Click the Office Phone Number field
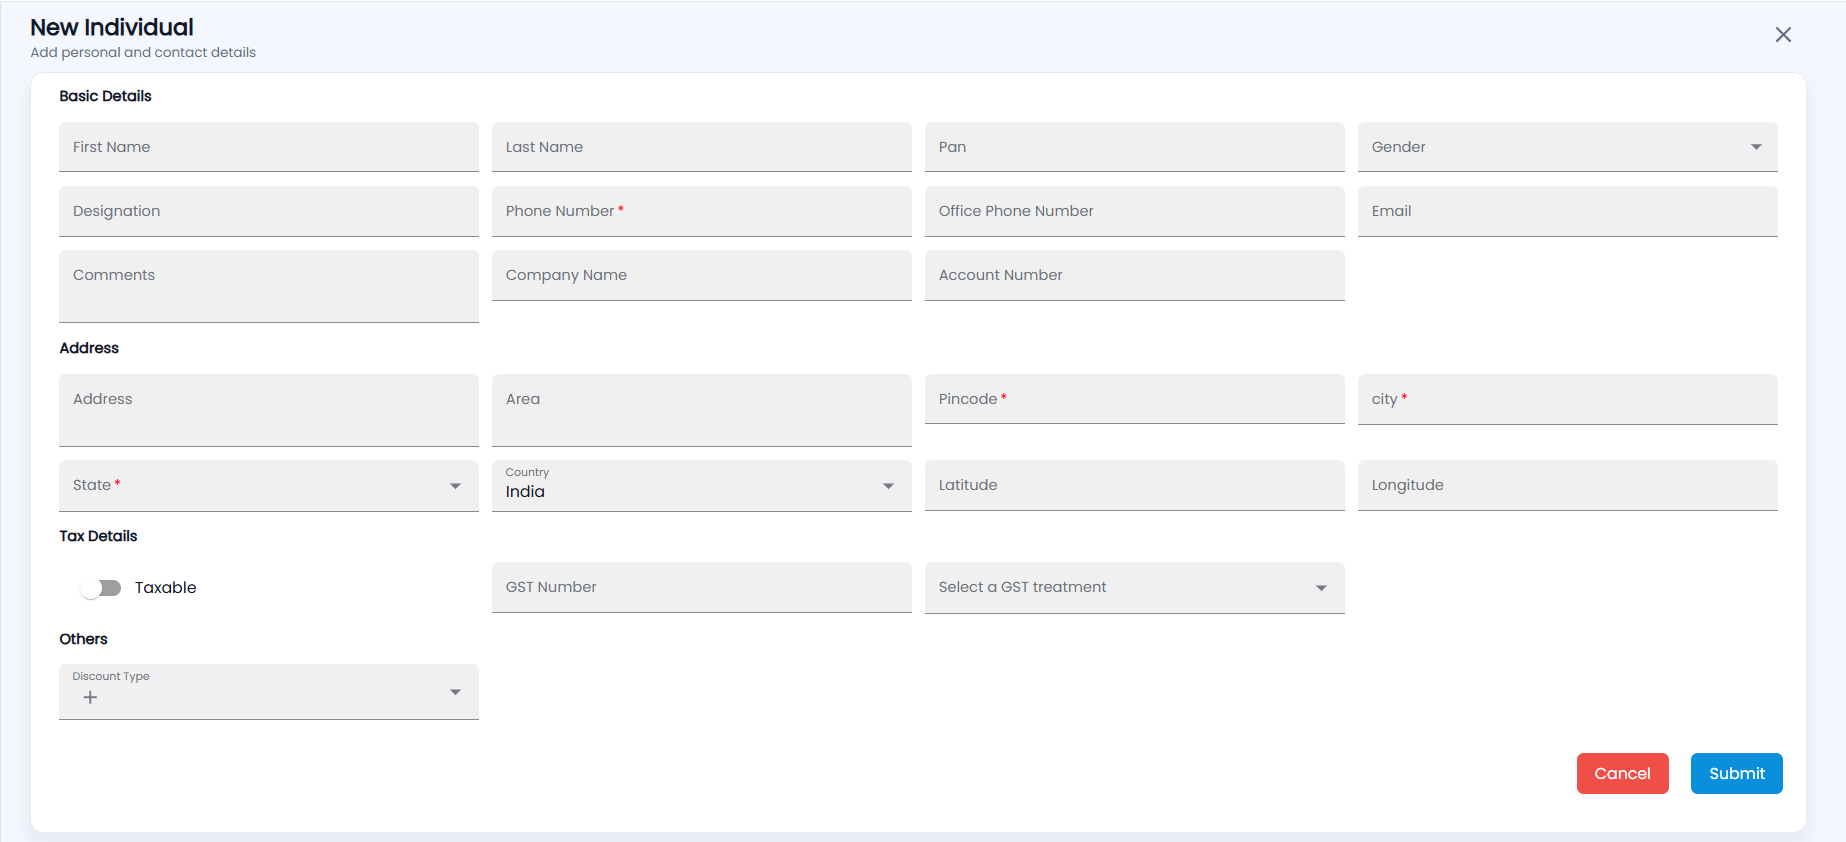This screenshot has height=842, width=1846. pos(1134,211)
